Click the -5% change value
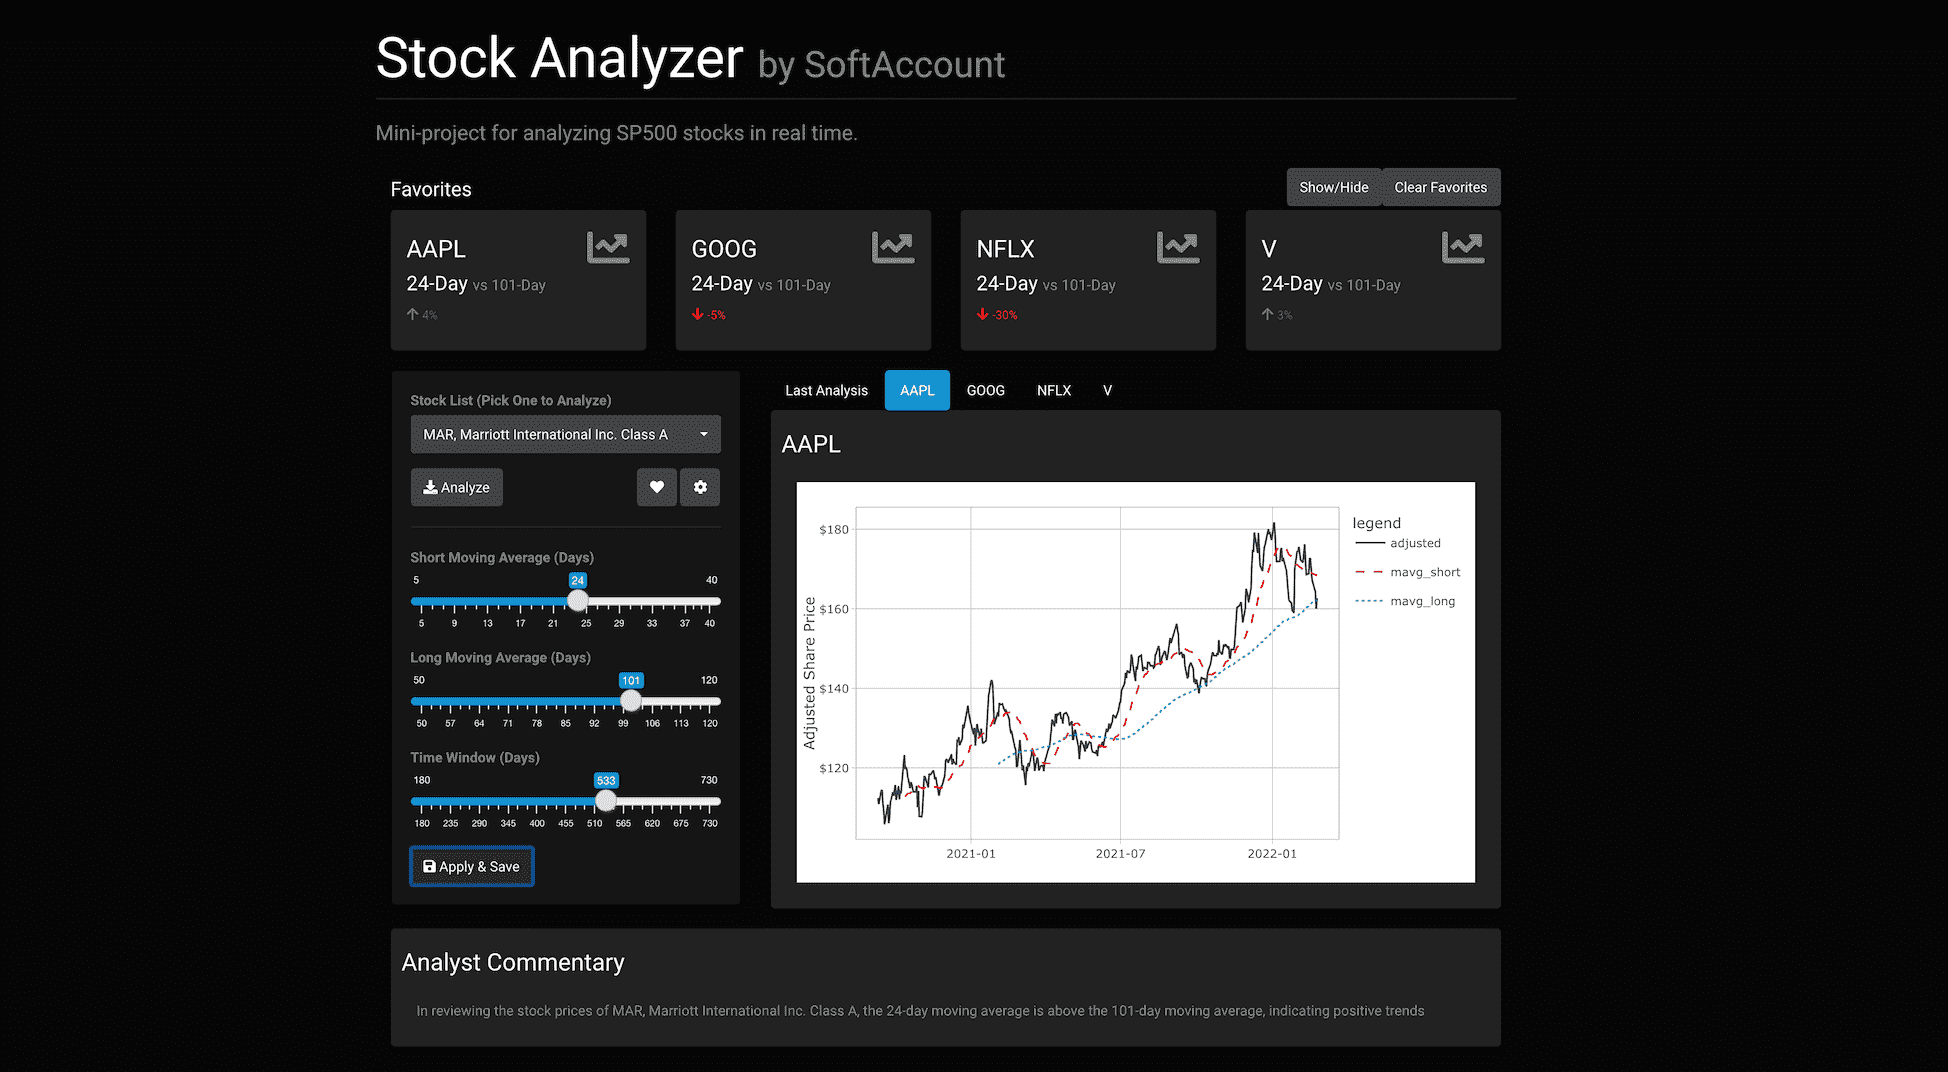1948x1072 pixels. click(x=717, y=315)
